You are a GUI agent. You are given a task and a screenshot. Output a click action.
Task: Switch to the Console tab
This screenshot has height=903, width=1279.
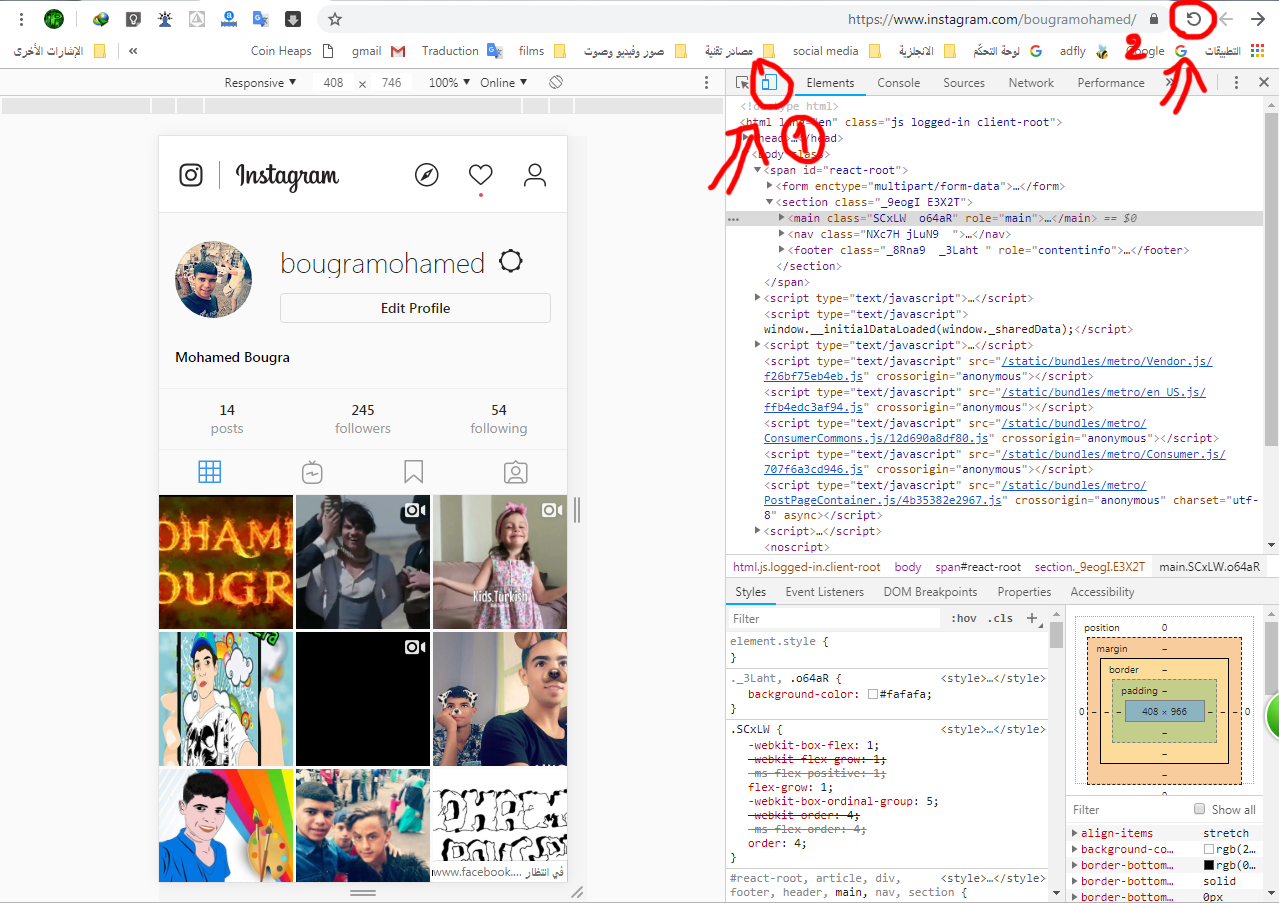[x=898, y=83]
